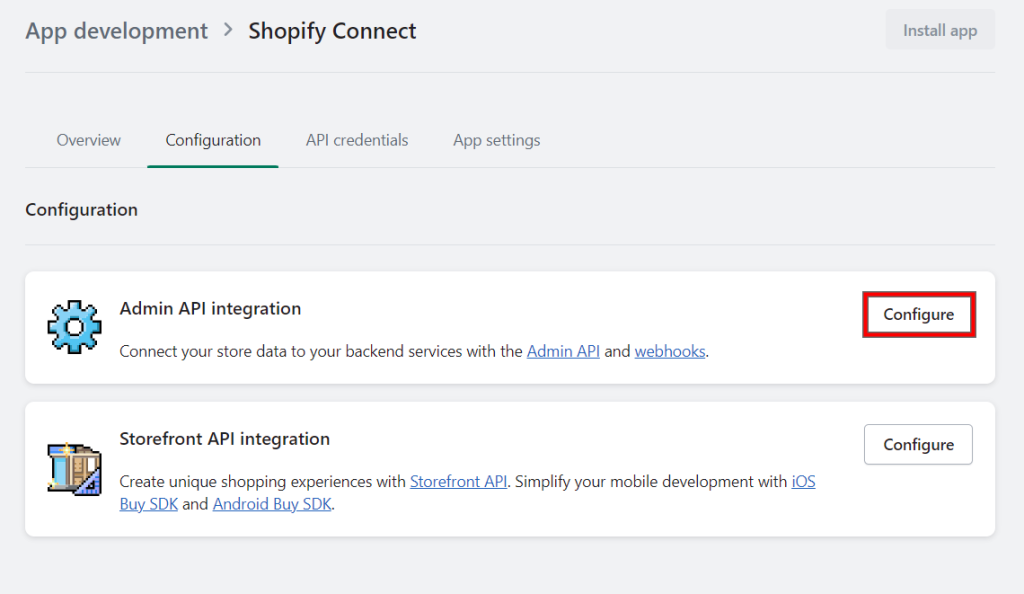Return to App development via breadcrumb
The width and height of the screenshot is (1024, 594).
click(116, 31)
